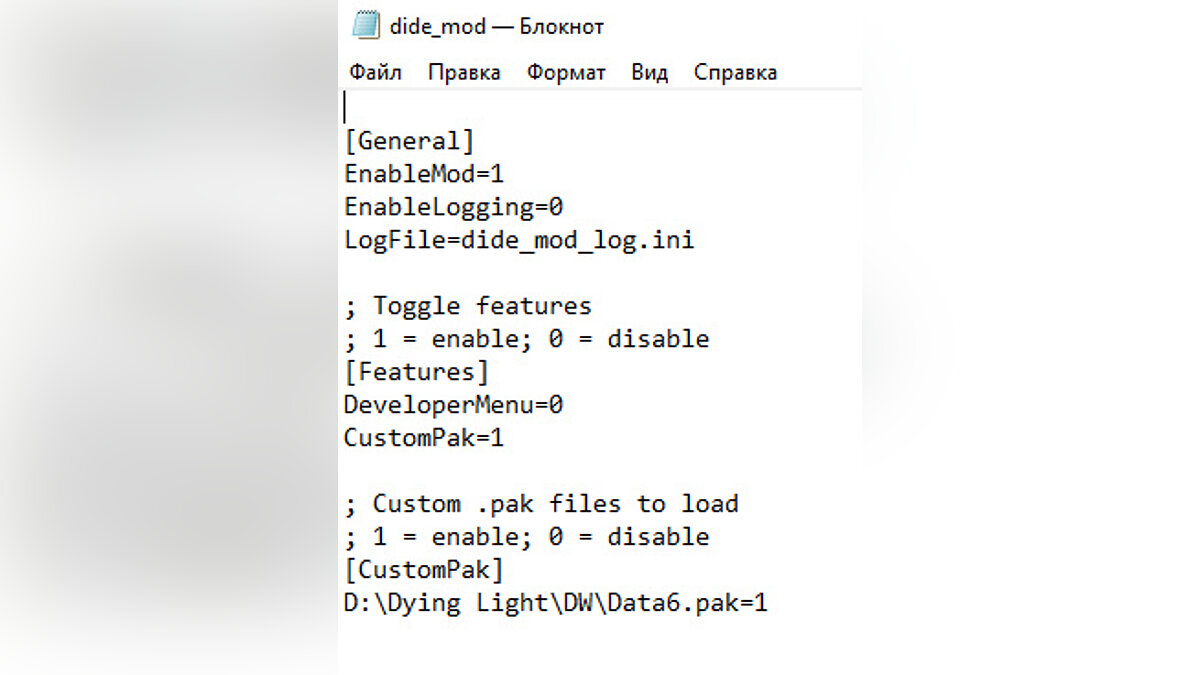Open the Формат menu
This screenshot has height=675, width=1200.
566,72
